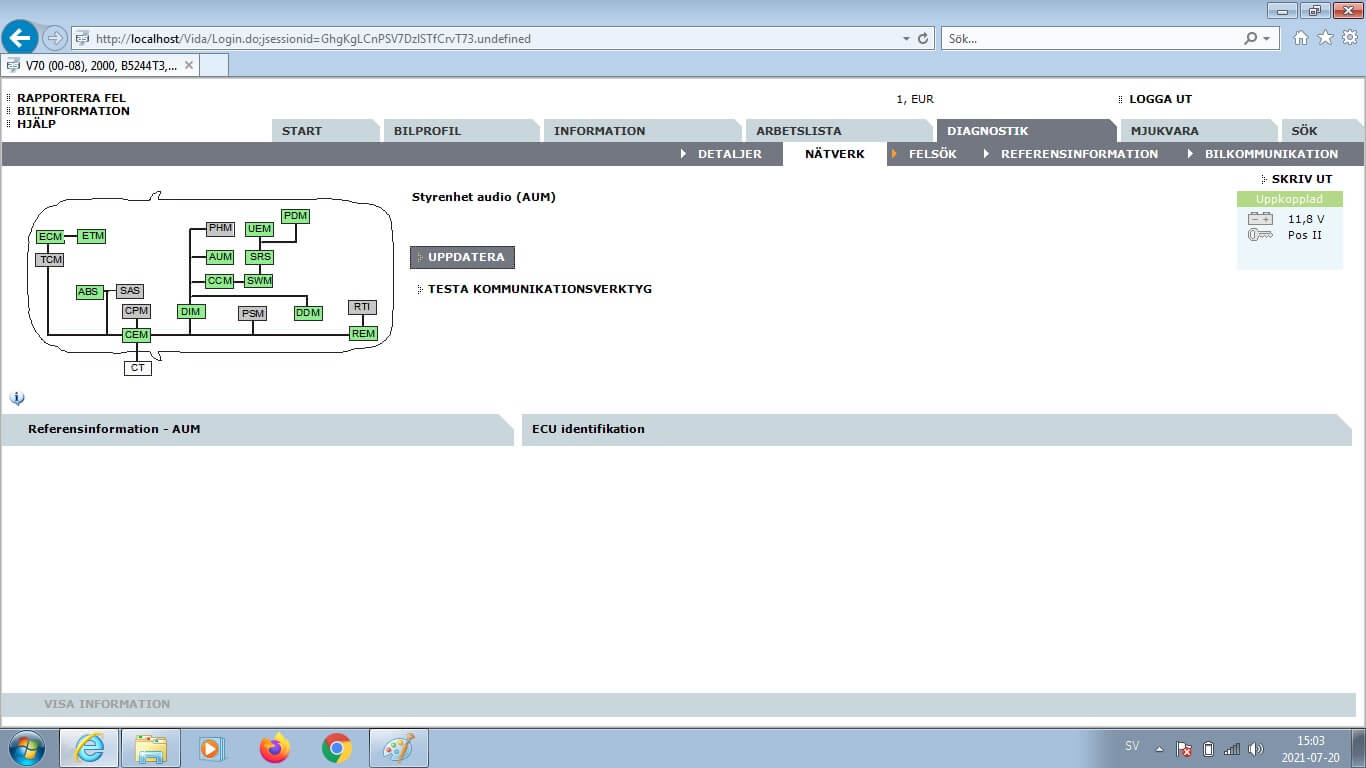
Task: Select the ECM node in network diagram
Action: [49, 237]
